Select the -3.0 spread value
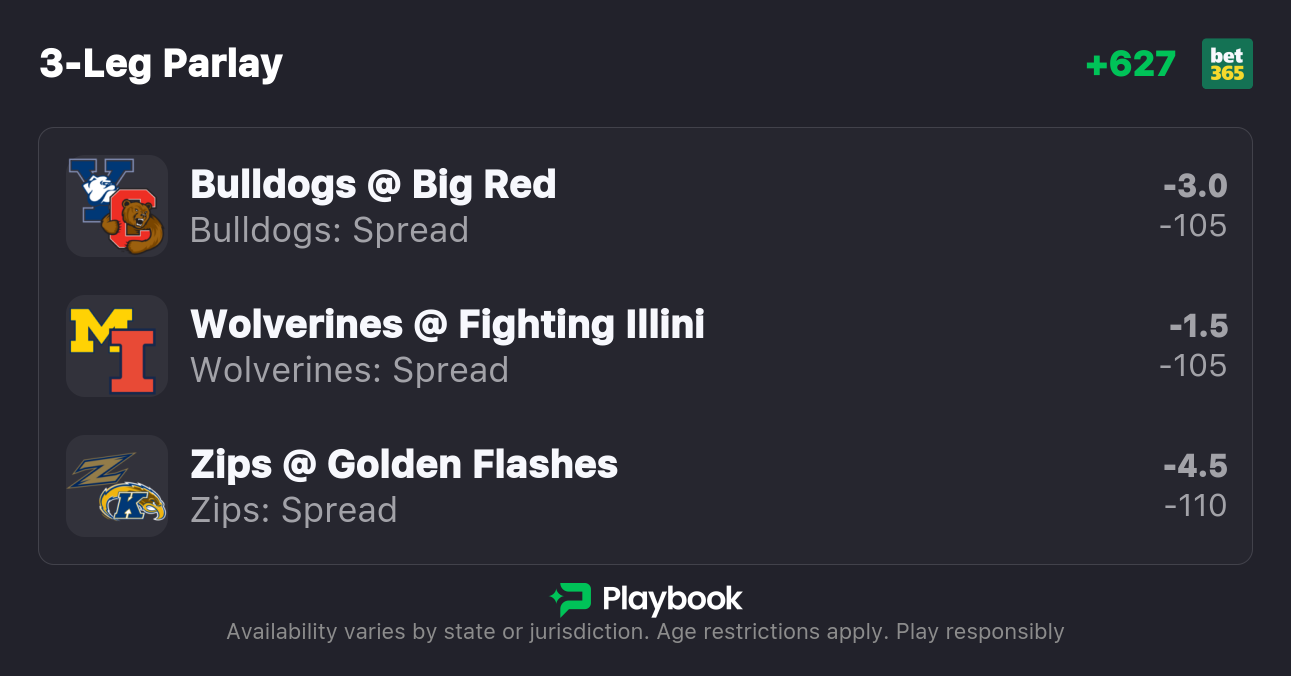The width and height of the screenshot is (1291, 676). (1195, 186)
